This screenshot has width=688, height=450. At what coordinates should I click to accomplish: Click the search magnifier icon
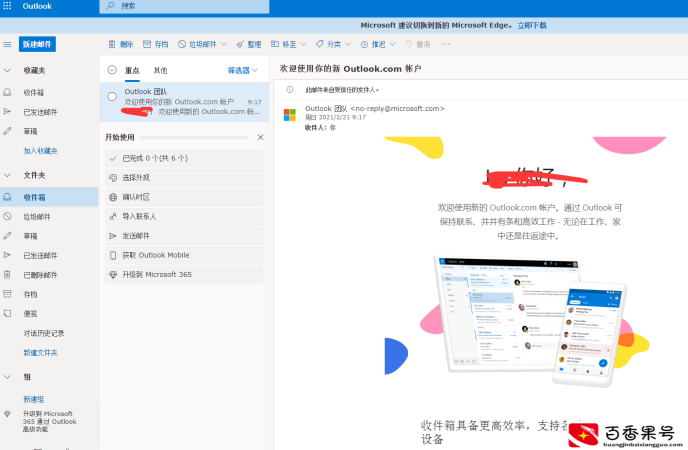click(x=111, y=6)
